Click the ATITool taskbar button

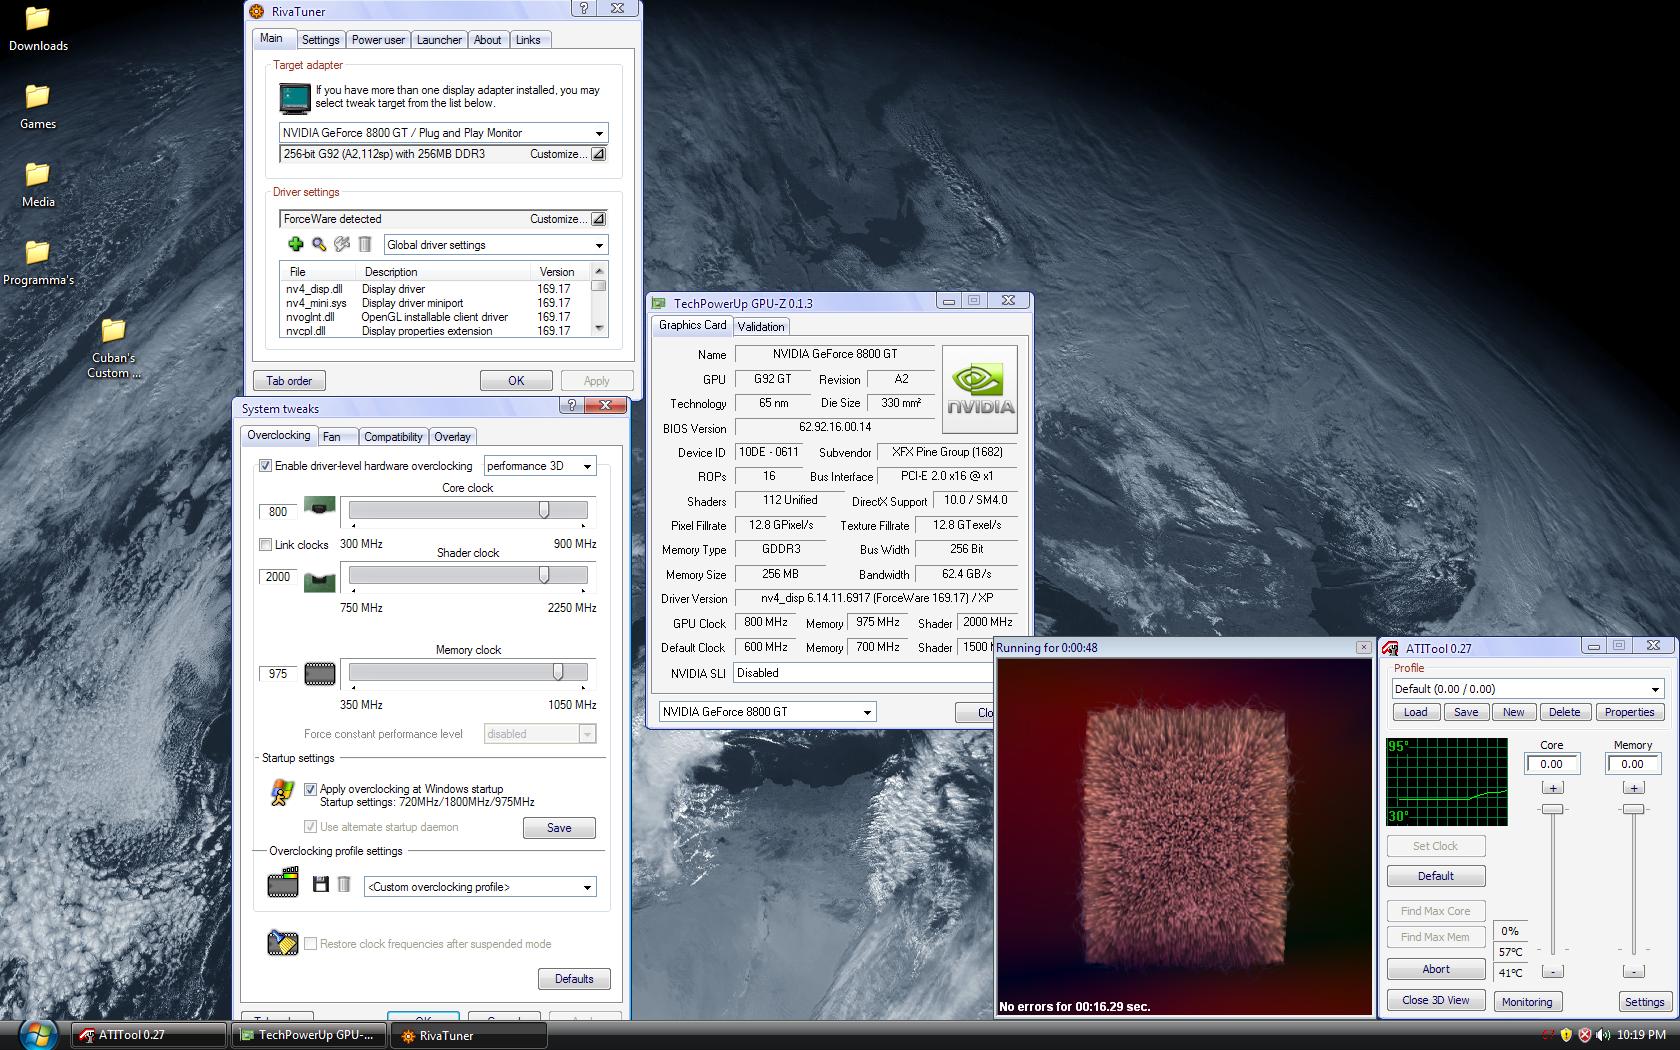(x=148, y=1035)
